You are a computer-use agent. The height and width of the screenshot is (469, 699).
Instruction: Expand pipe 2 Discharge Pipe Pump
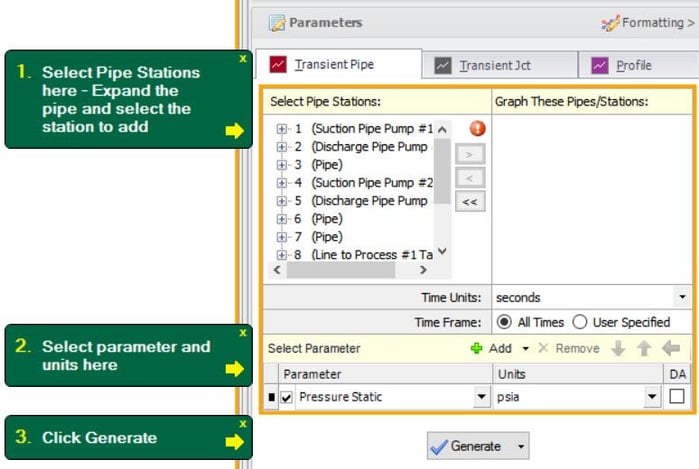point(281,147)
